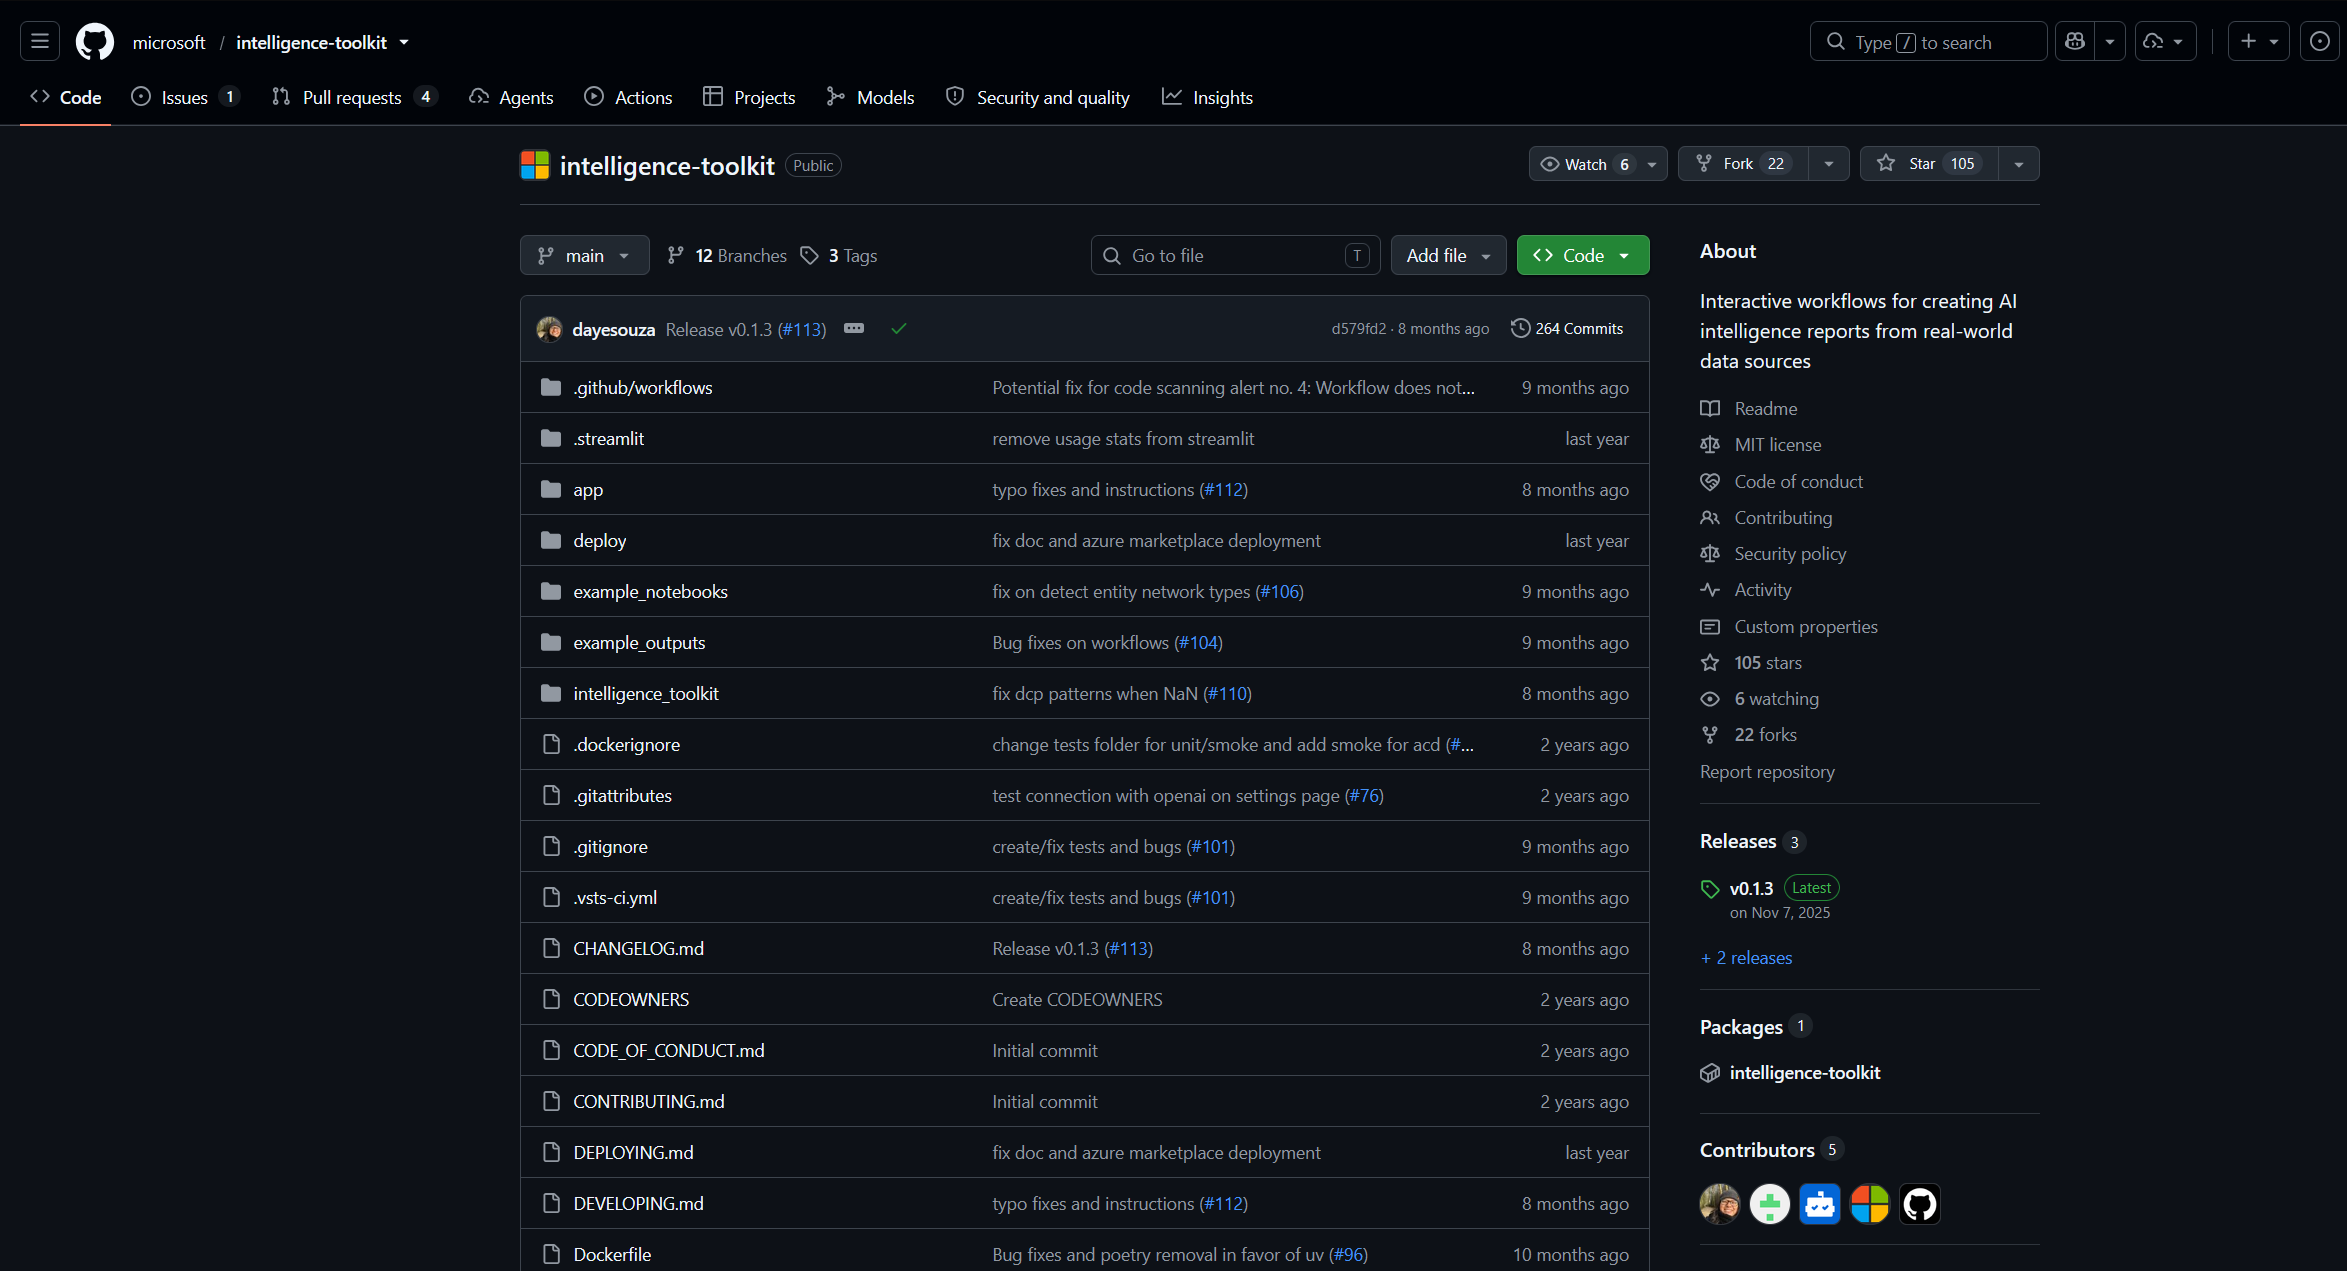Open the Copilot chat icon
The height and width of the screenshot is (1271, 2347).
click(2075, 42)
